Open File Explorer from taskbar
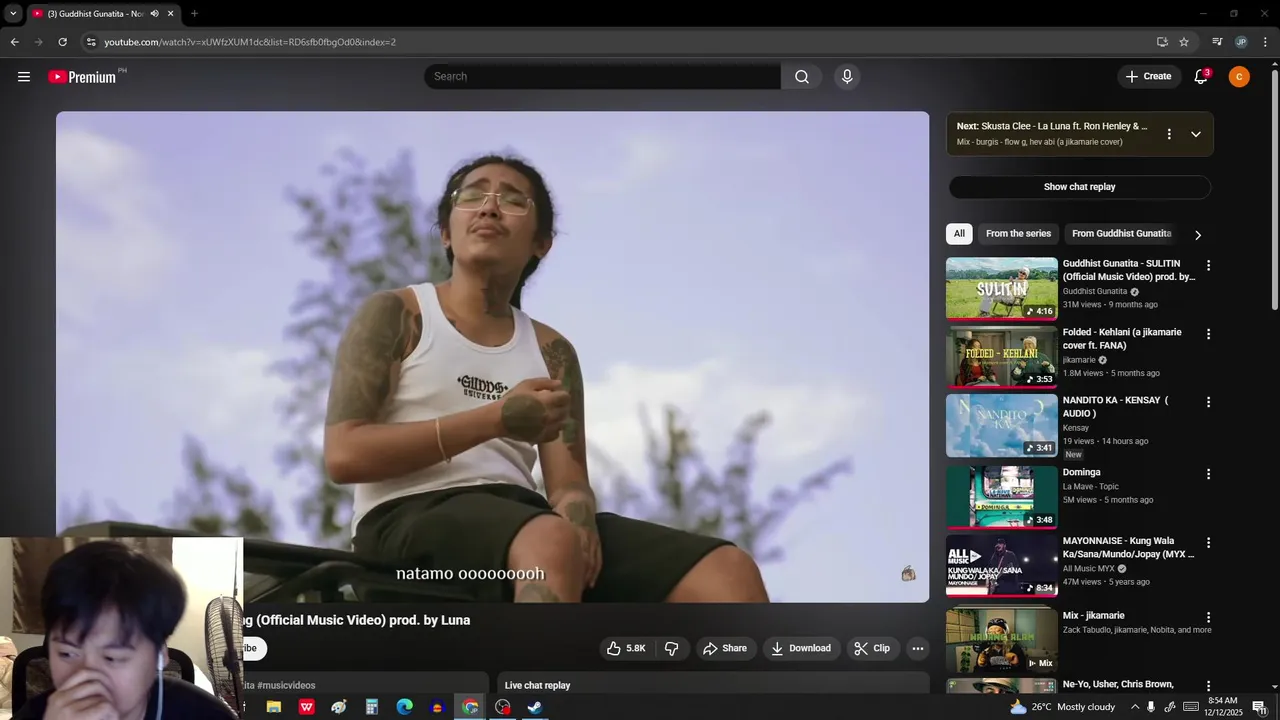 coord(273,707)
